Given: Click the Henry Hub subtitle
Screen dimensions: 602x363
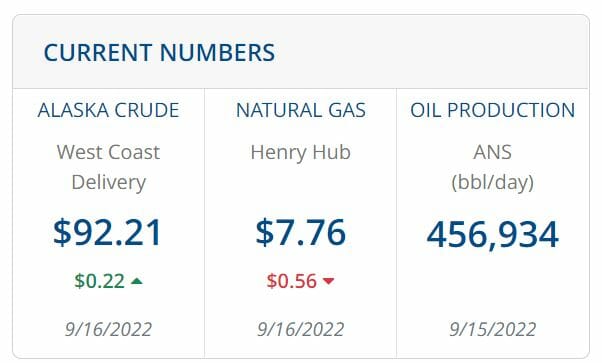Looking at the screenshot, I should click(x=301, y=152).
